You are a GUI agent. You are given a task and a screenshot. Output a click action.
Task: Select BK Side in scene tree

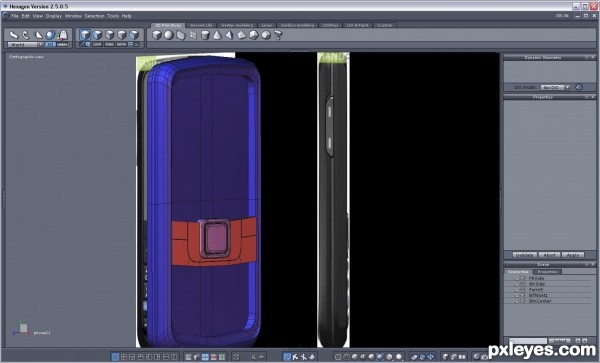(x=537, y=284)
